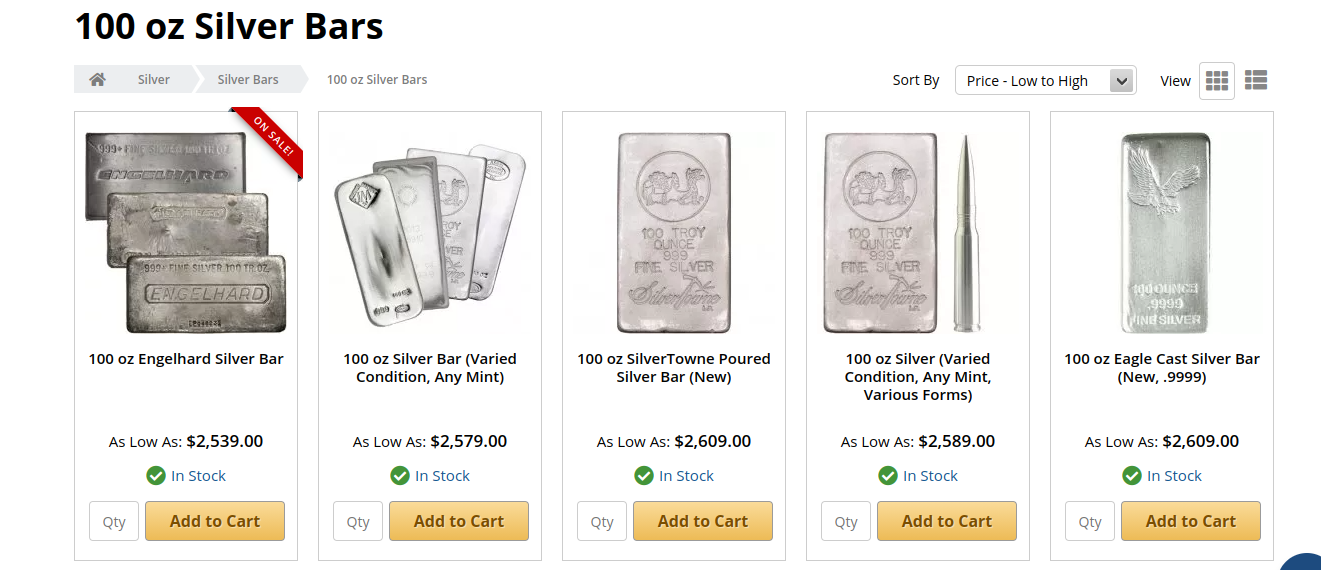The height and width of the screenshot is (570, 1321).
Task: Open Engelhard Silver Bar product image
Action: tap(186, 233)
